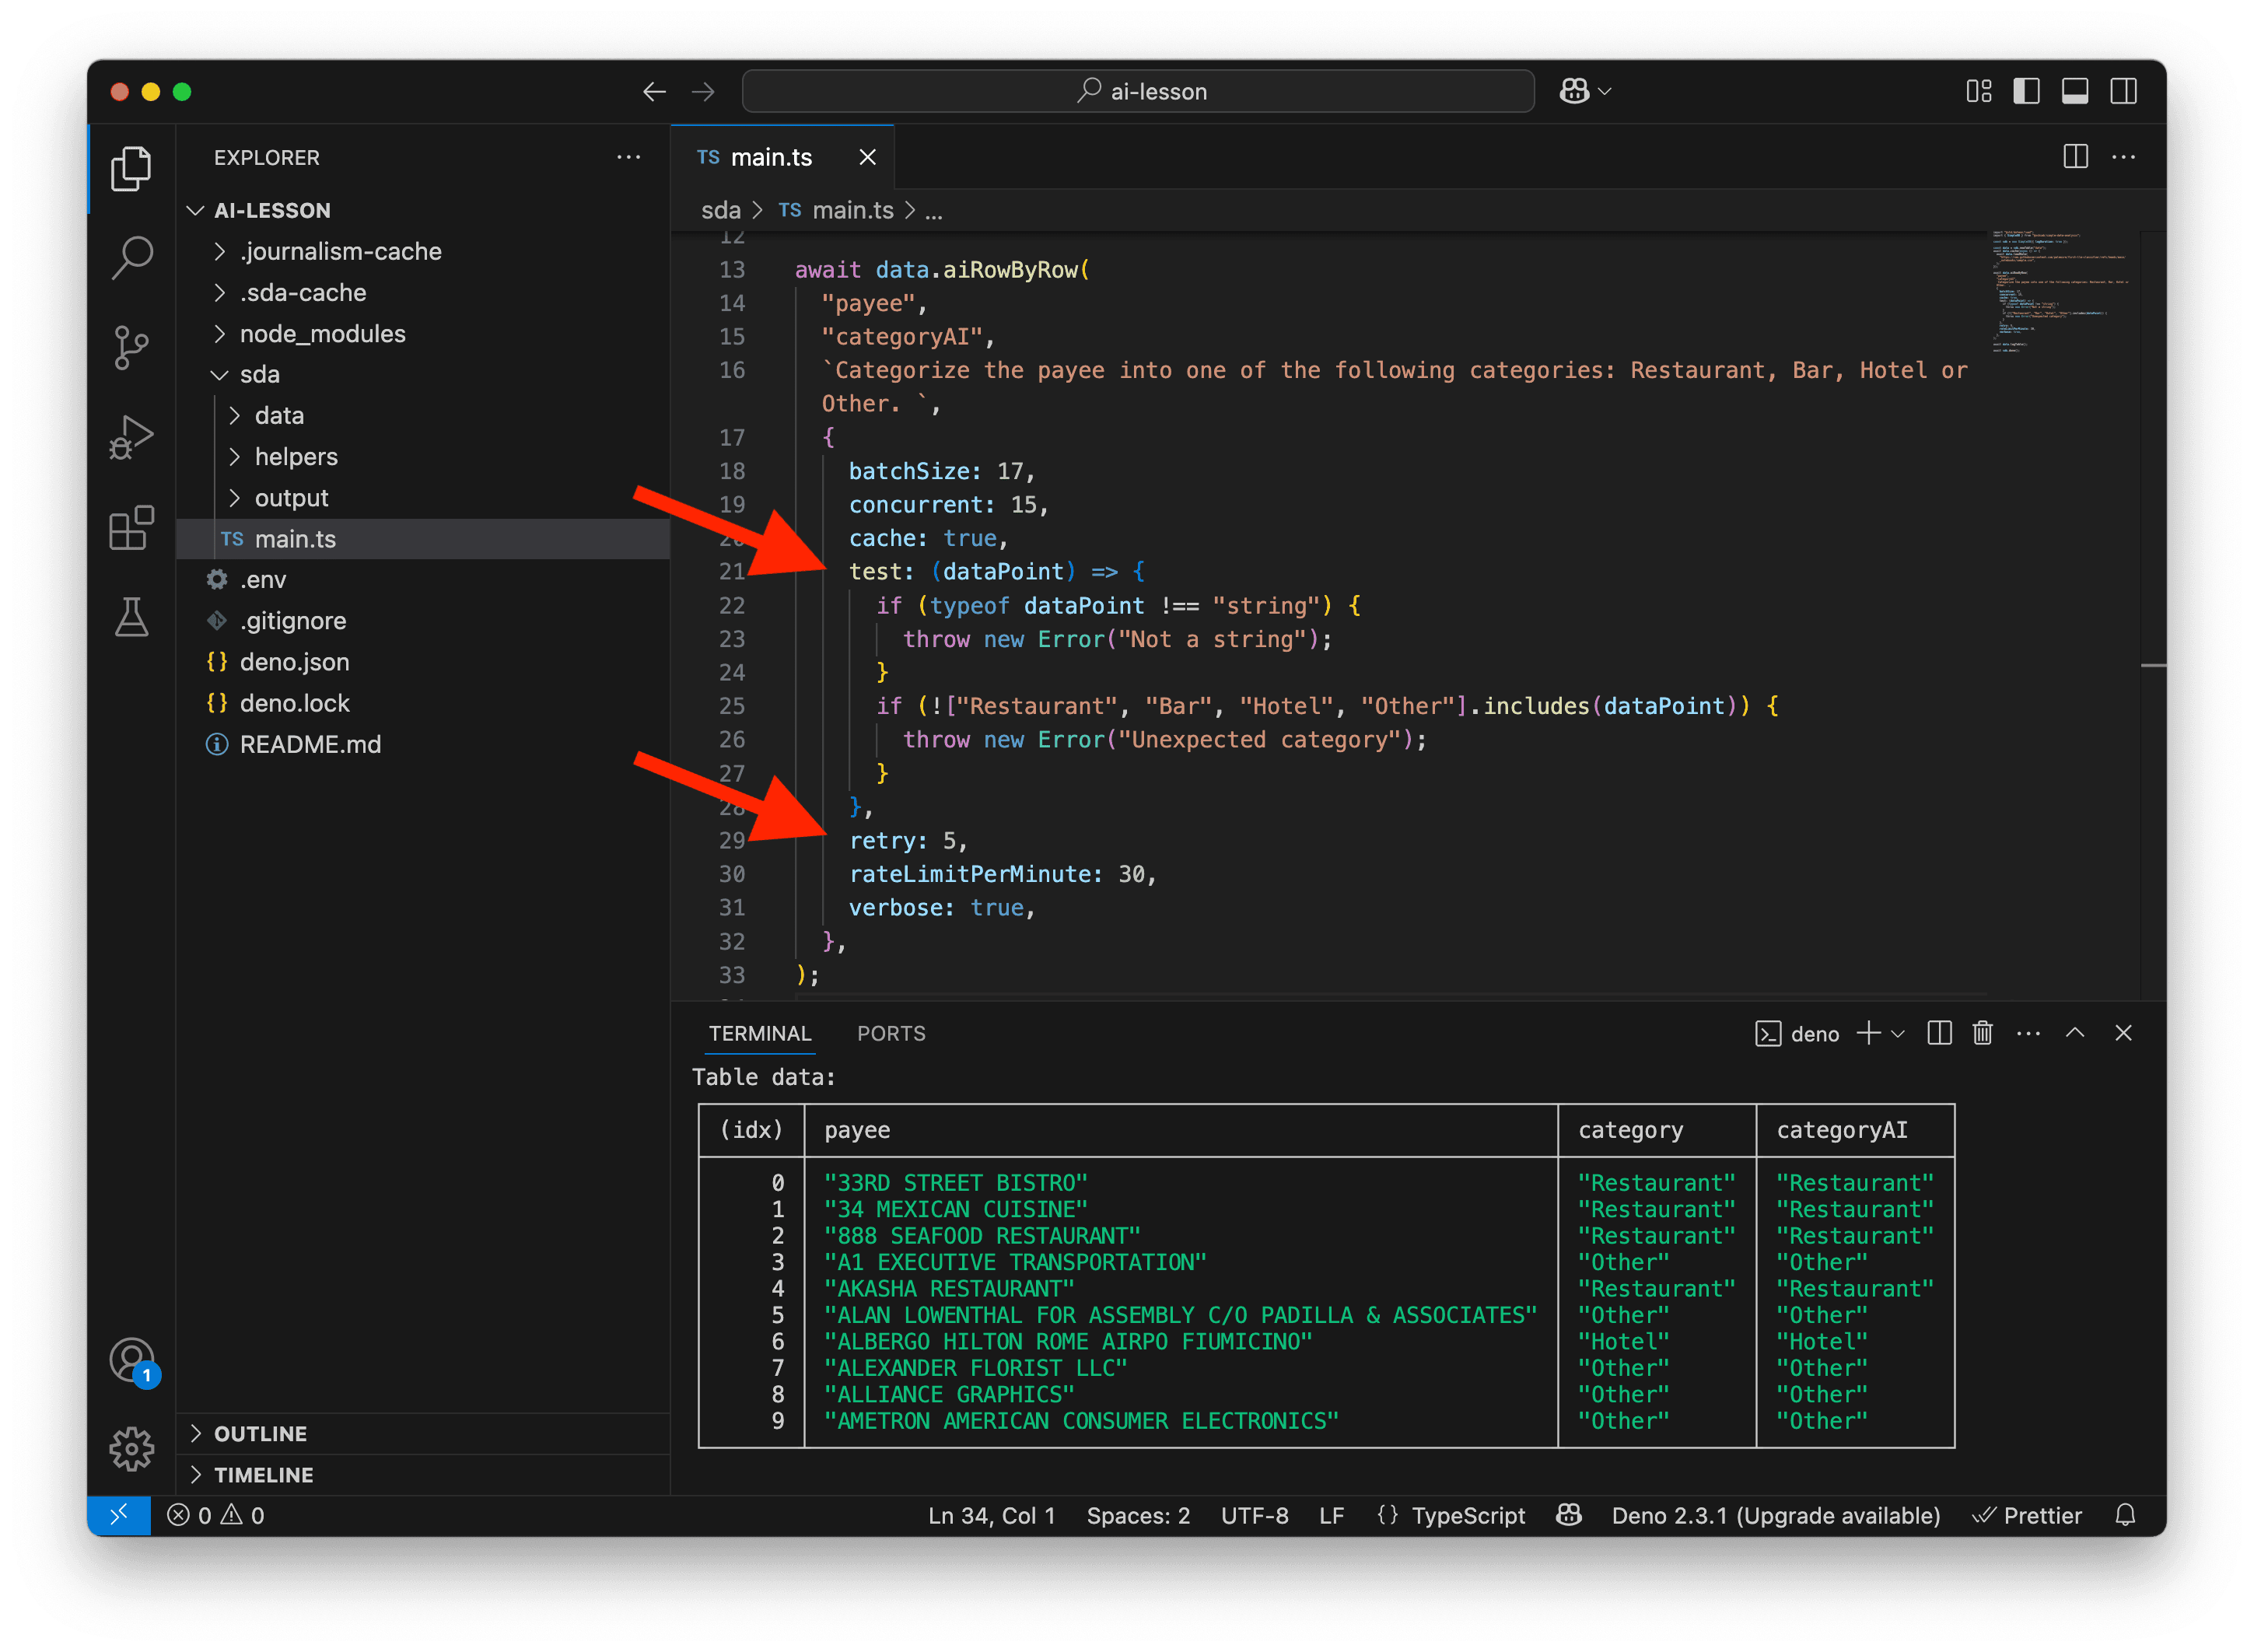Click the ai-lesson command center search box
Screen dimensions: 2254x1652
(1138, 92)
